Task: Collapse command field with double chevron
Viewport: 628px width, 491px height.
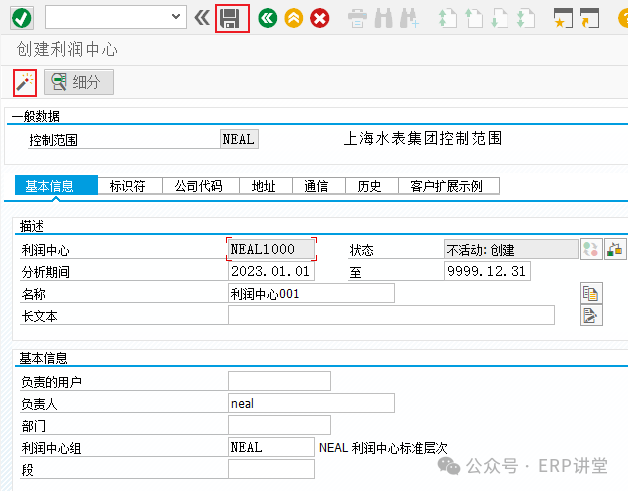Action: (202, 17)
